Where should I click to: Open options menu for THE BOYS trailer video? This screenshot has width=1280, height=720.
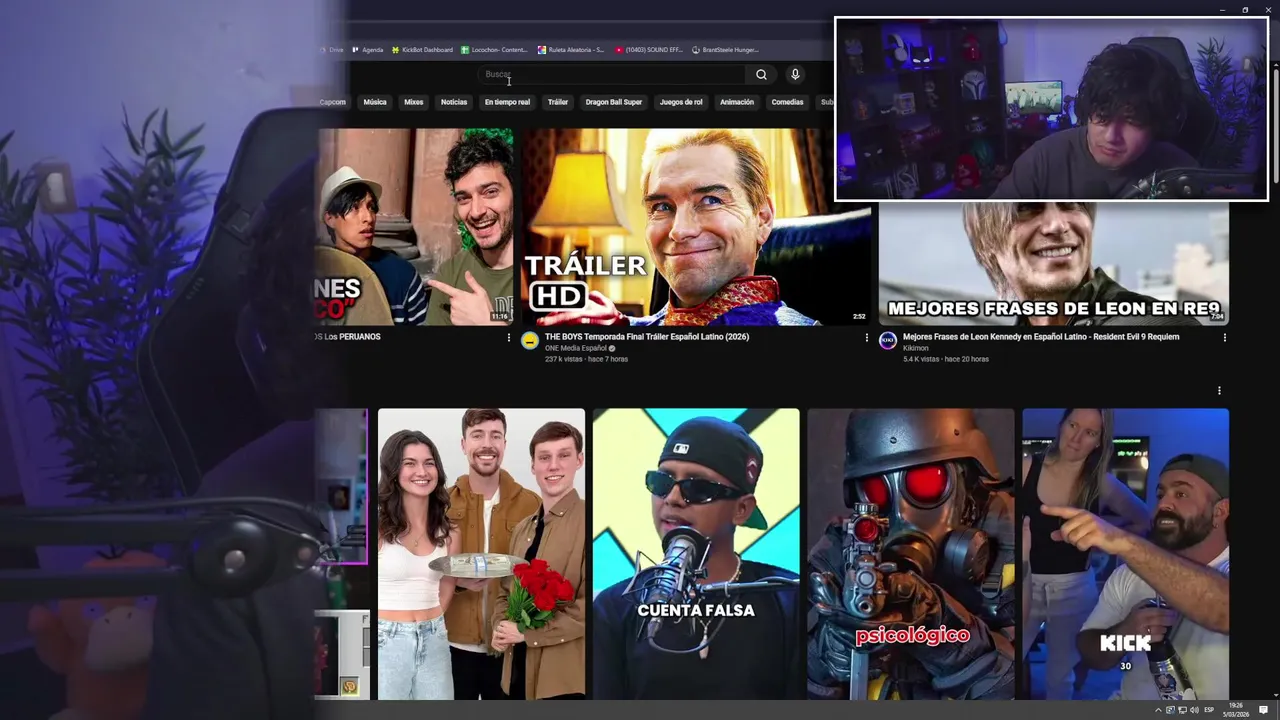pyautogui.click(x=866, y=338)
